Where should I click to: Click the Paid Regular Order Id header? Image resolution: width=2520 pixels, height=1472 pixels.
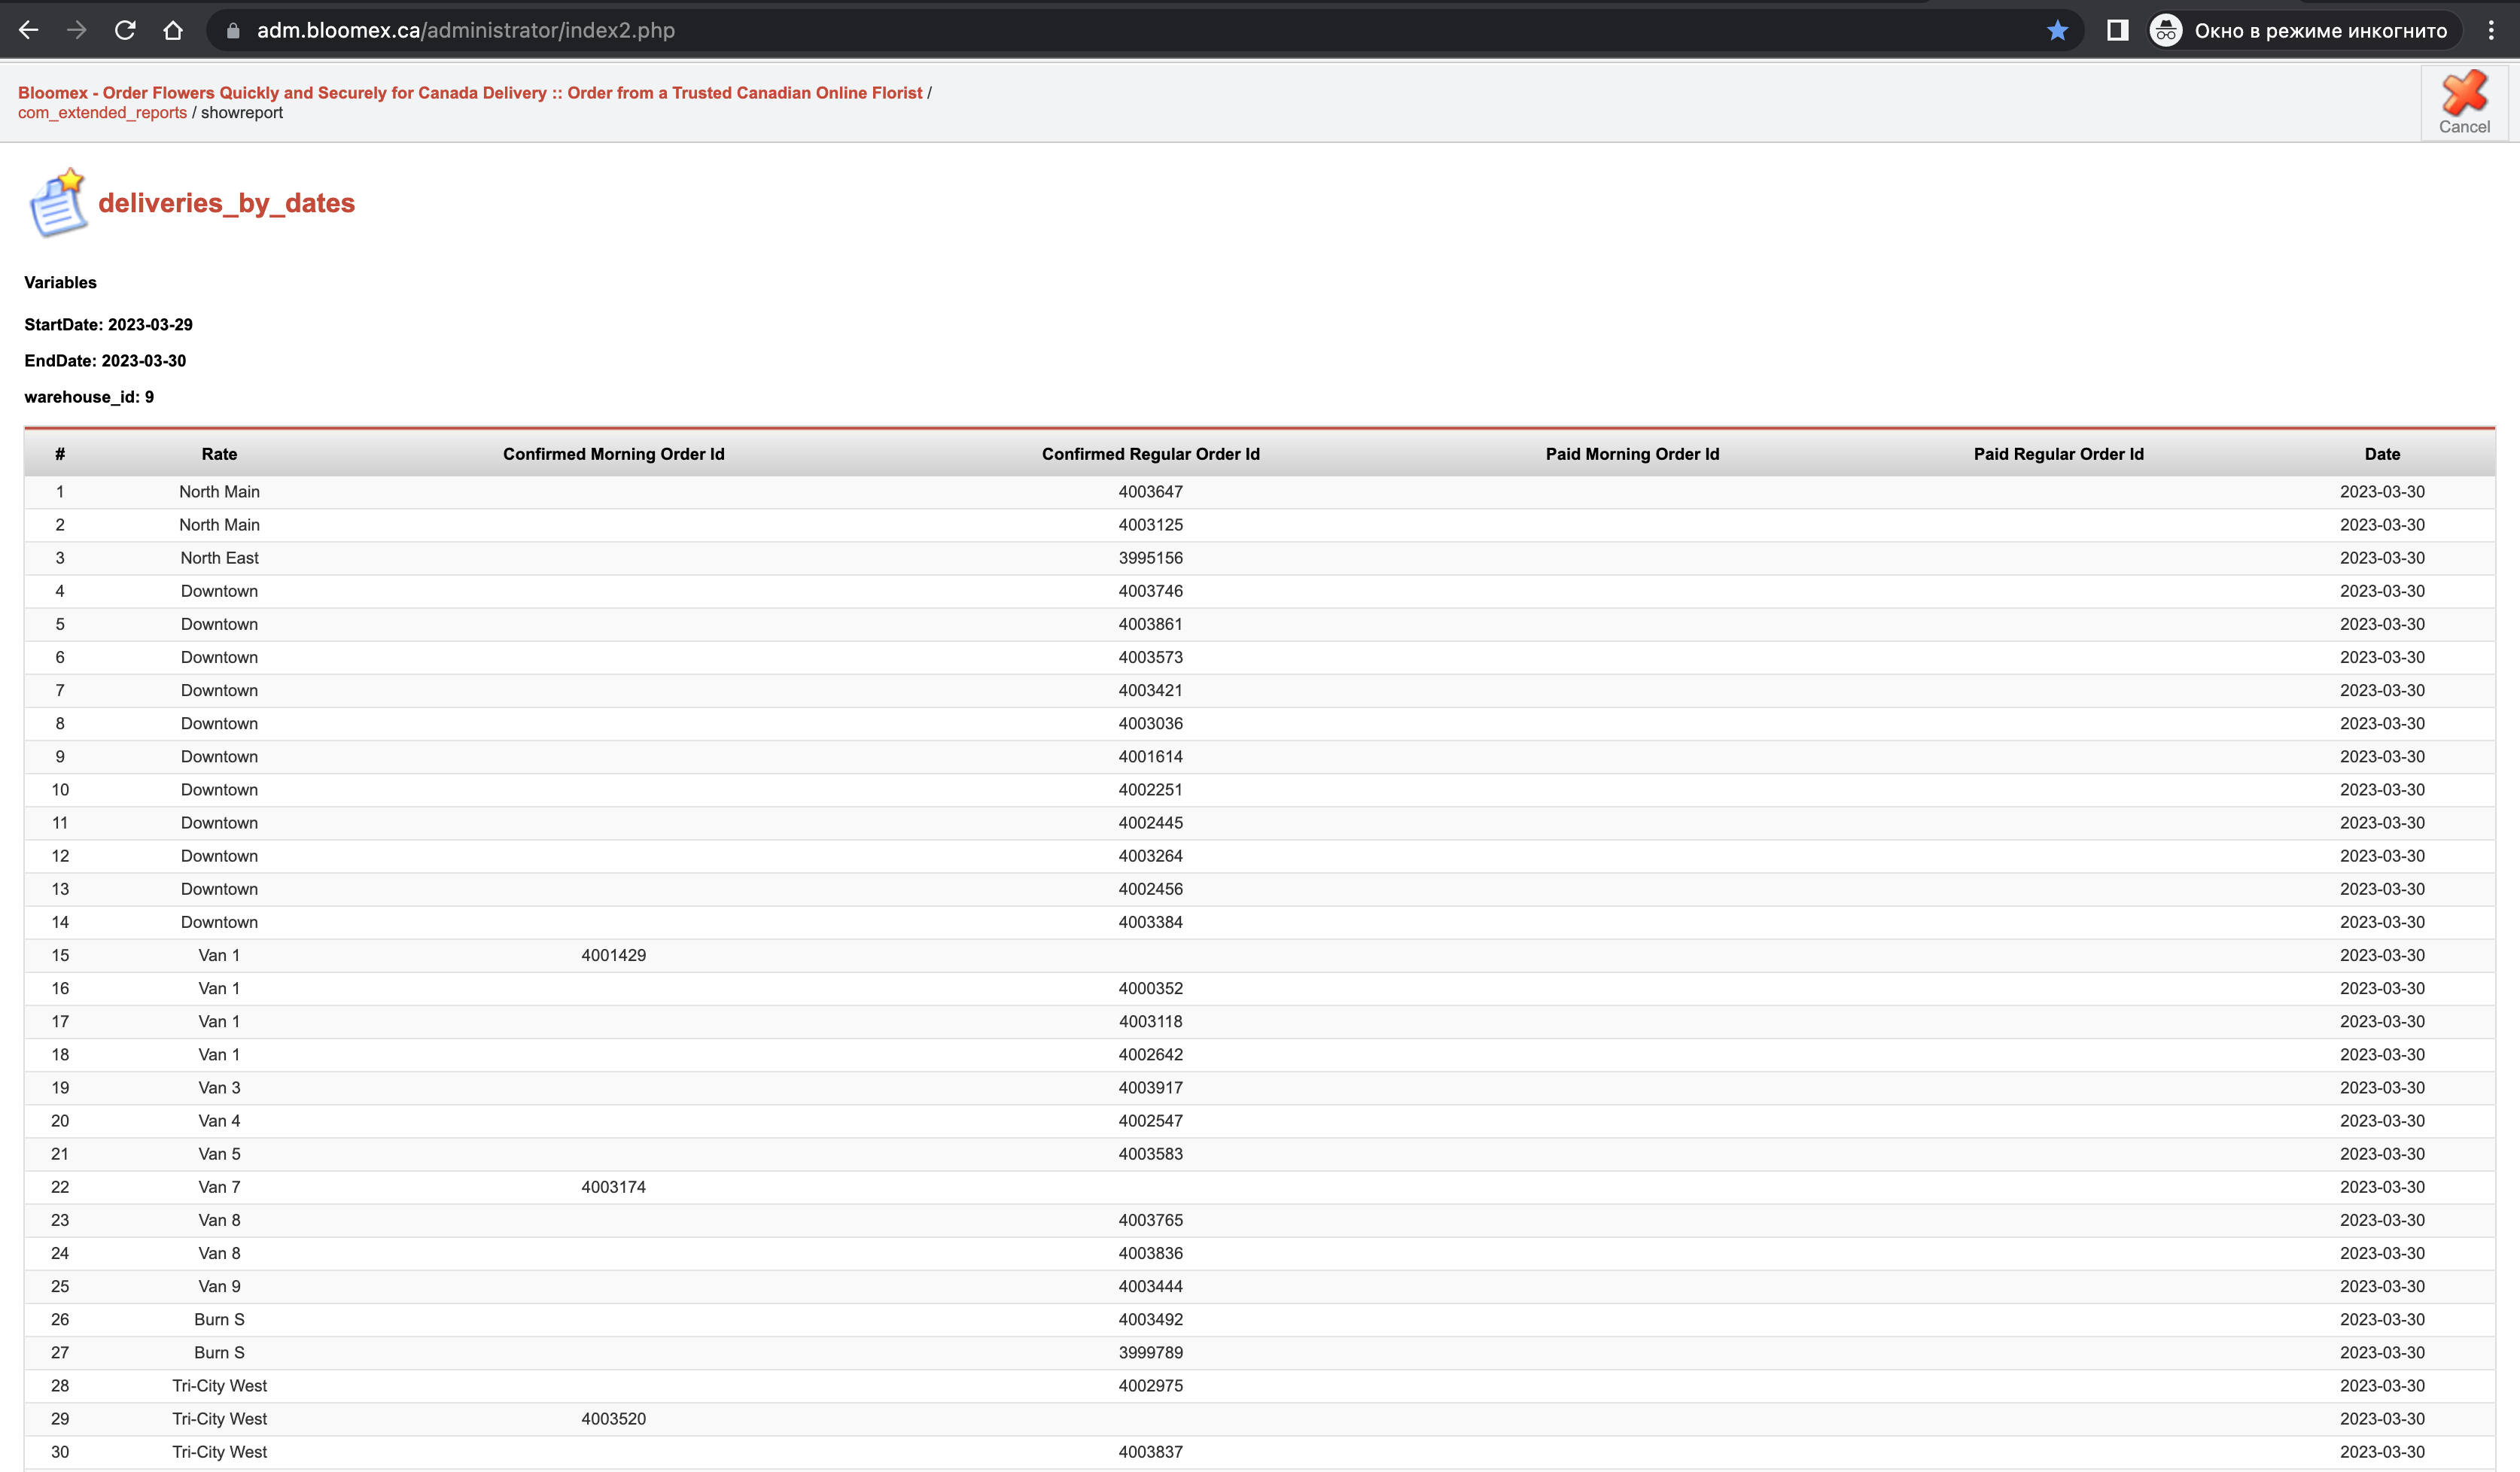click(2059, 454)
